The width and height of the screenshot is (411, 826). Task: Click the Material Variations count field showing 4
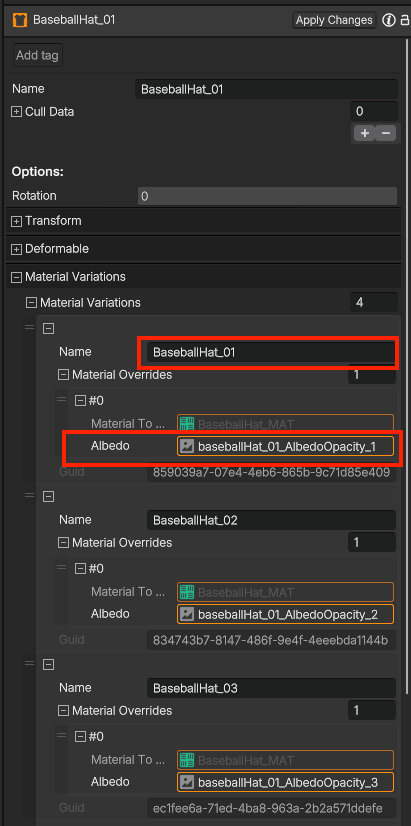point(373,303)
